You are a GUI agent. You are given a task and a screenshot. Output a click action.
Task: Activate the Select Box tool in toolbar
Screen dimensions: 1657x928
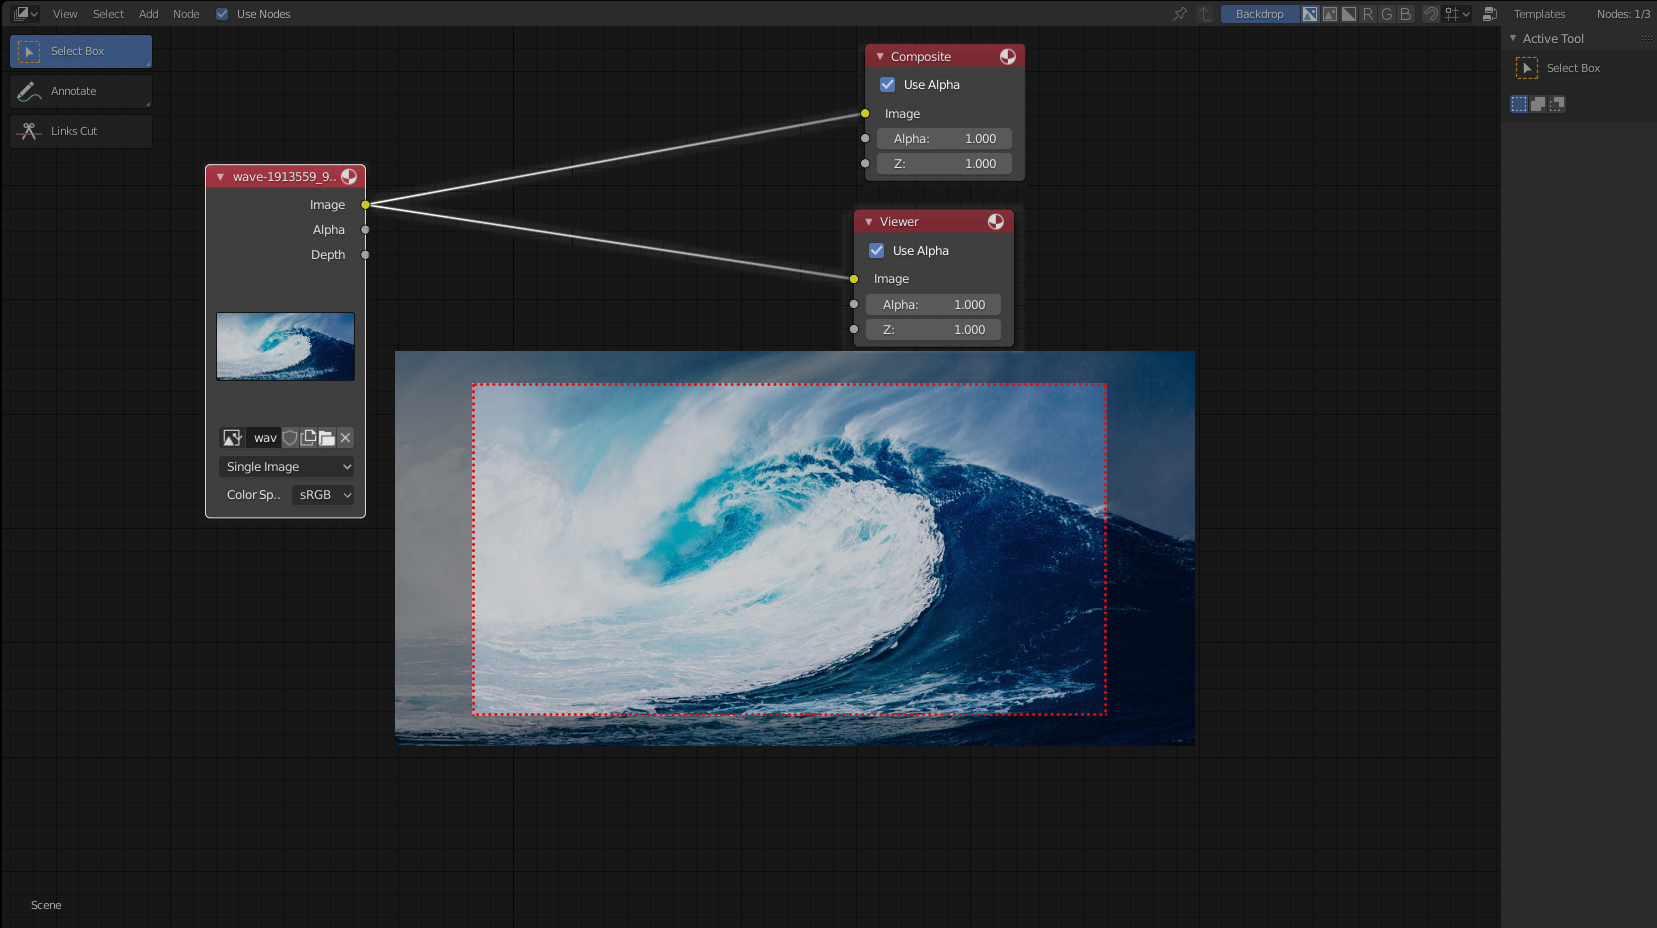(81, 51)
